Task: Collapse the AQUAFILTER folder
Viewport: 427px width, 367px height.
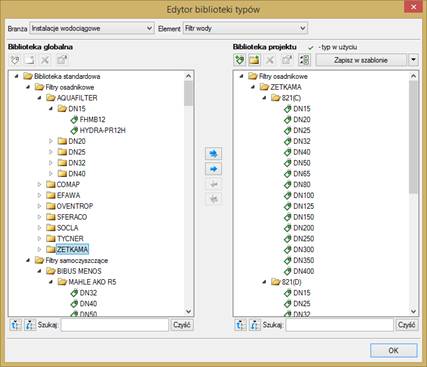Action: (39, 98)
